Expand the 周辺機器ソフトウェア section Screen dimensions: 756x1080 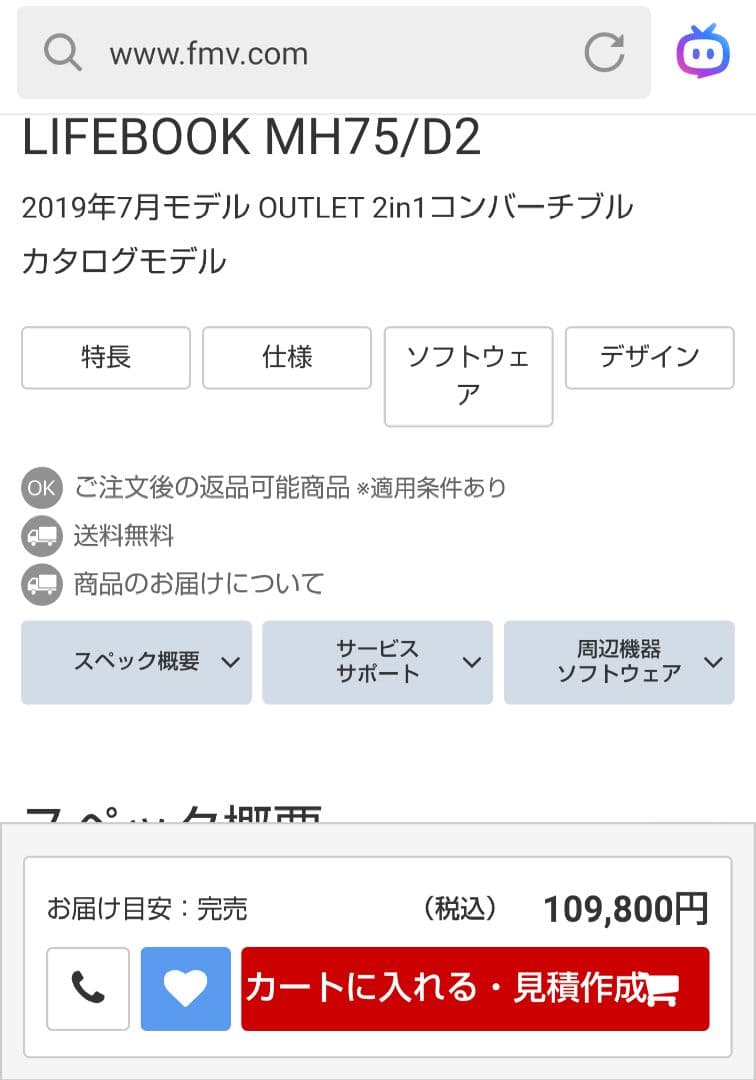[618, 662]
